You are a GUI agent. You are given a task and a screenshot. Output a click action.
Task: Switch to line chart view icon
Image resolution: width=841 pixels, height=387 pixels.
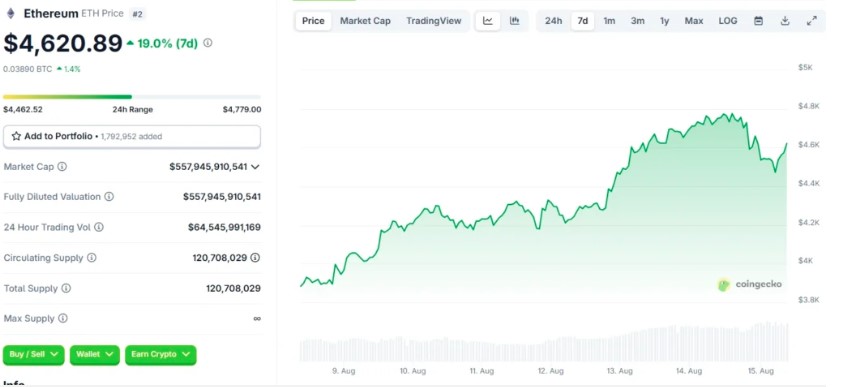tap(488, 21)
